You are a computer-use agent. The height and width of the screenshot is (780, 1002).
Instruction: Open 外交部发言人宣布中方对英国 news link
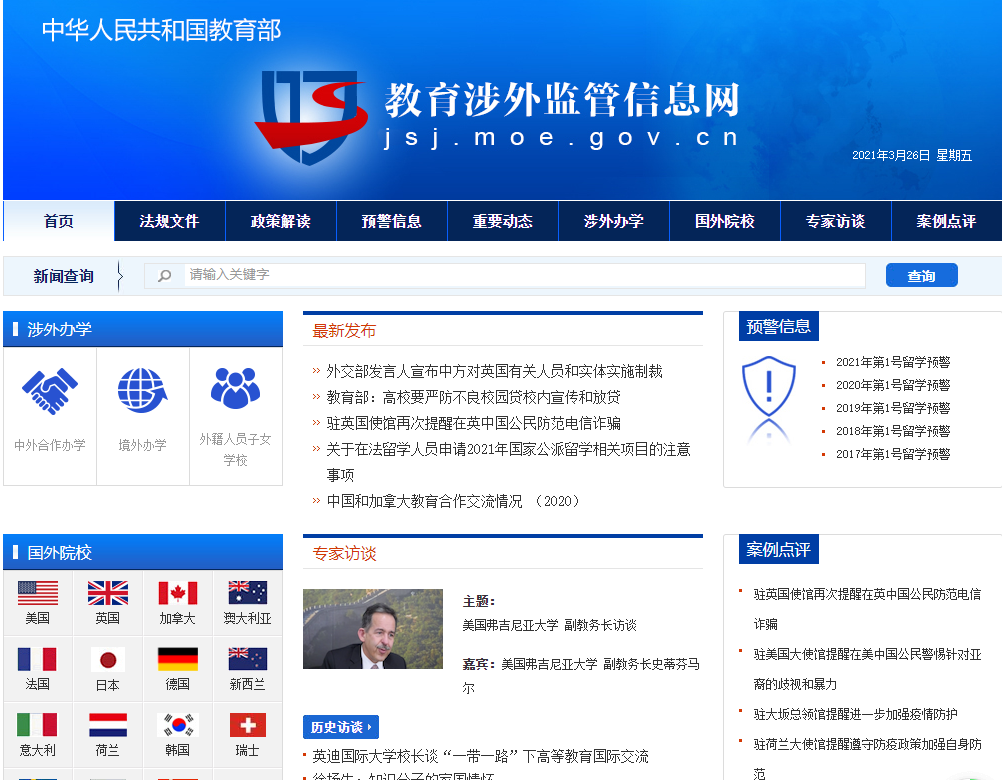point(494,371)
